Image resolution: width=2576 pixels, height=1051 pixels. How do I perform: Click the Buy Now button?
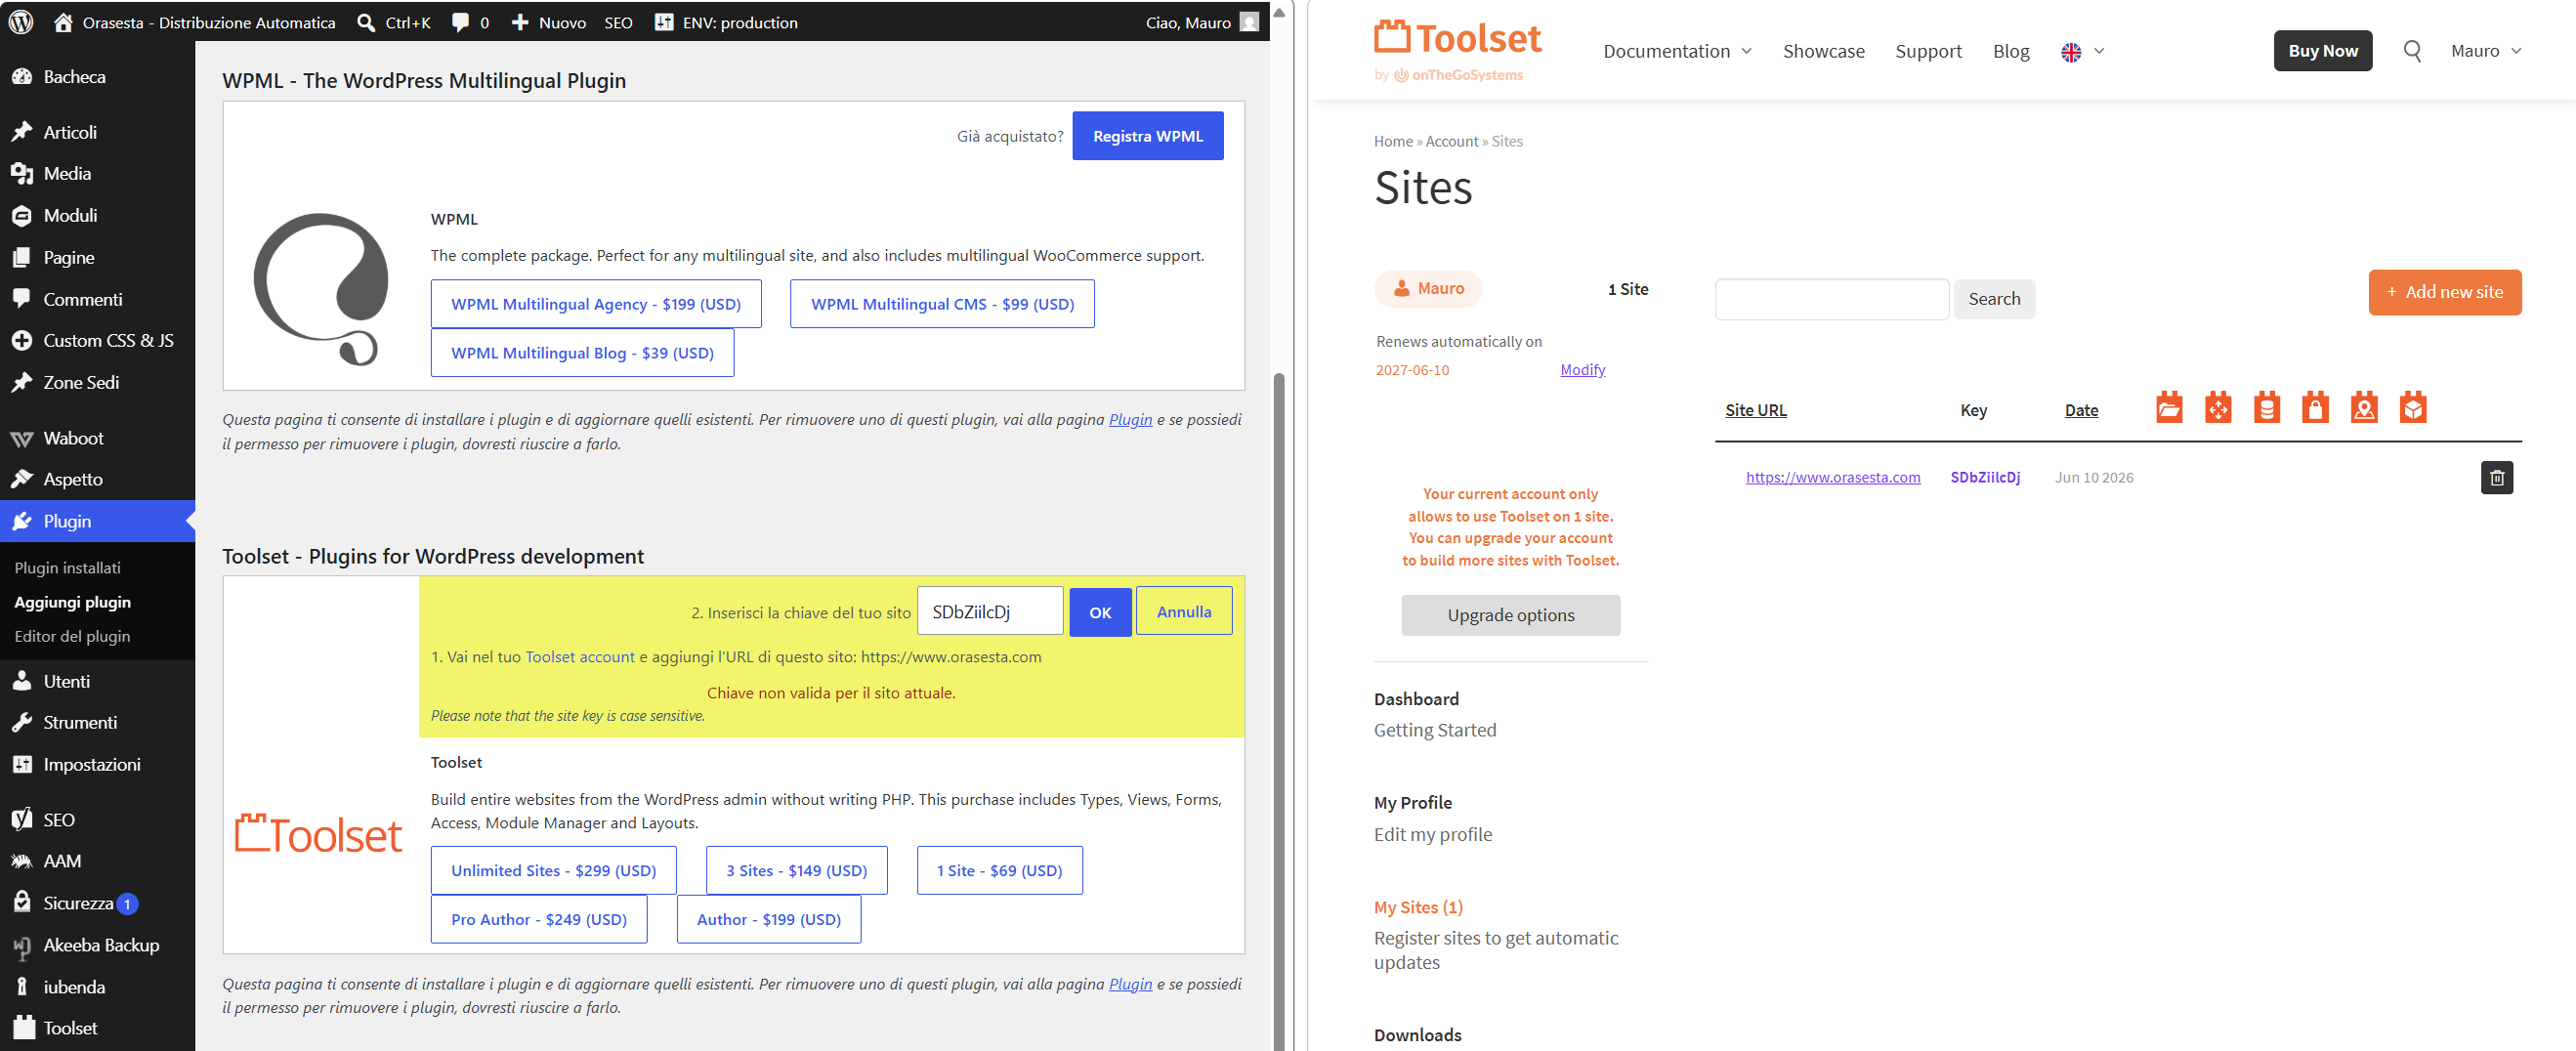point(2322,51)
